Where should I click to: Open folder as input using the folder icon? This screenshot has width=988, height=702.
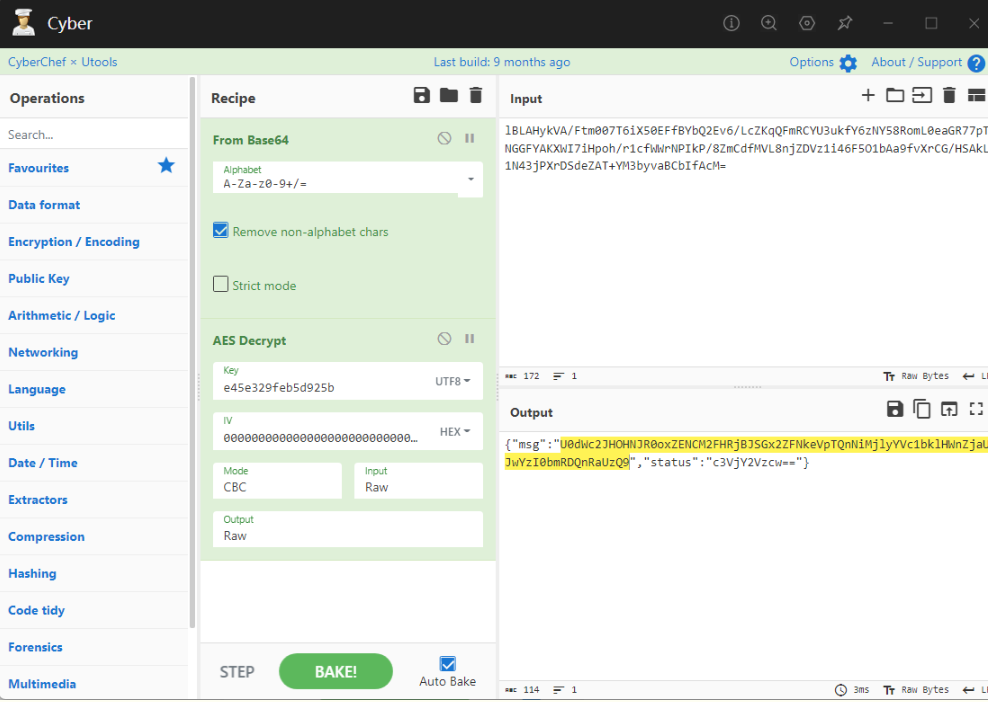(895, 95)
